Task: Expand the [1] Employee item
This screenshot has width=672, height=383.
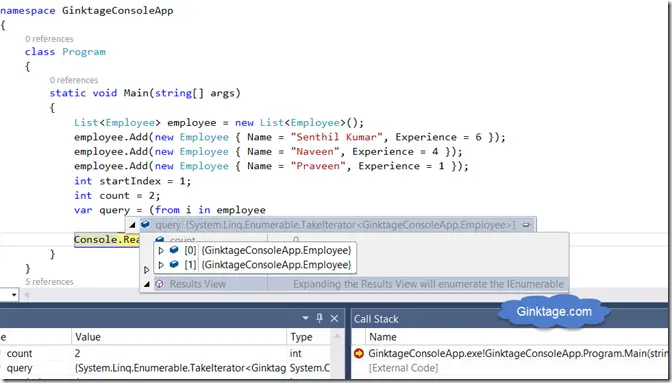Action: pyautogui.click(x=161, y=265)
